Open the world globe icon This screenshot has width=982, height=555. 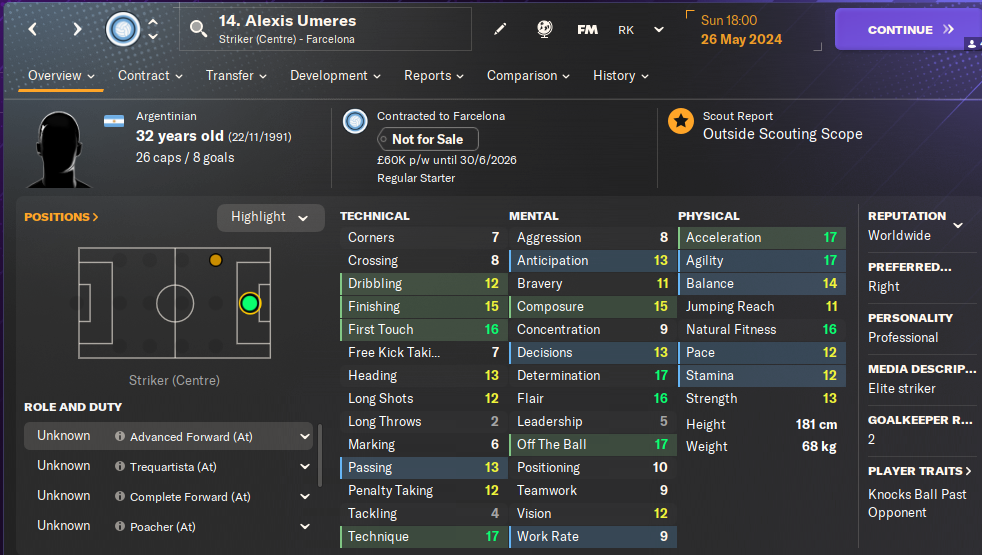545,29
